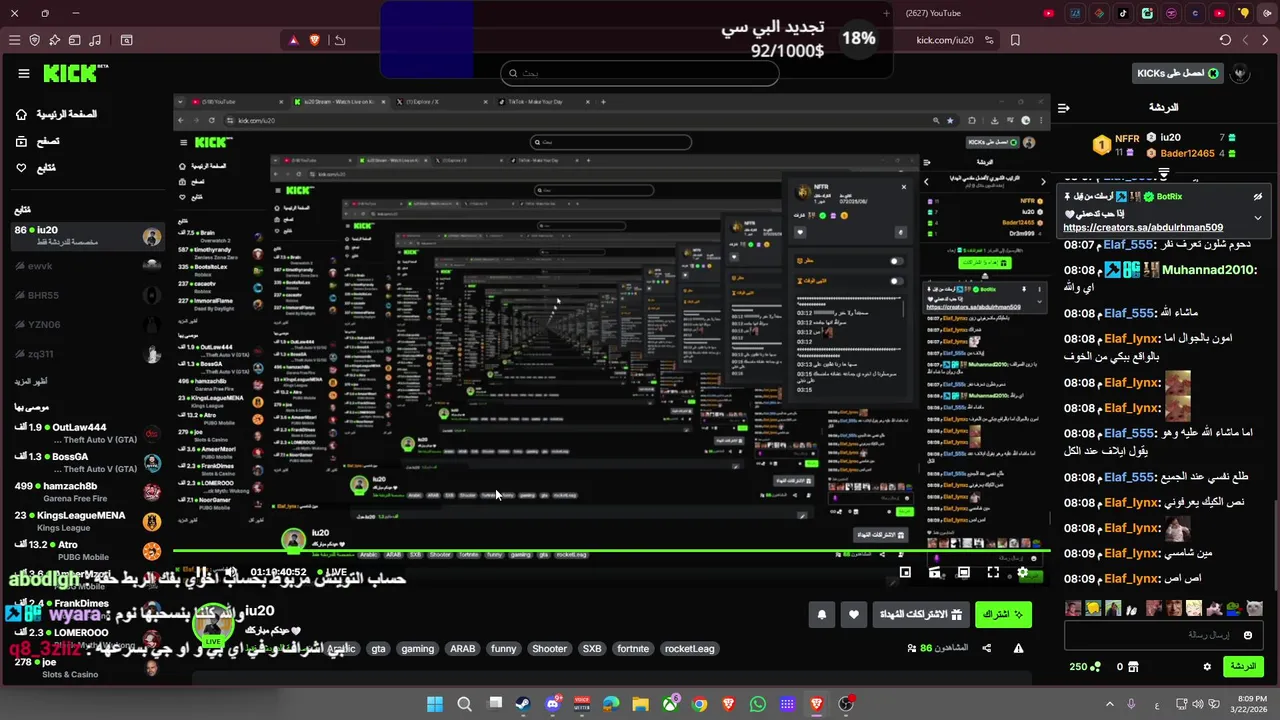The width and height of the screenshot is (1280, 720).
Task: Open hamzach8b Garena Free Fire channel
Action: (87, 492)
